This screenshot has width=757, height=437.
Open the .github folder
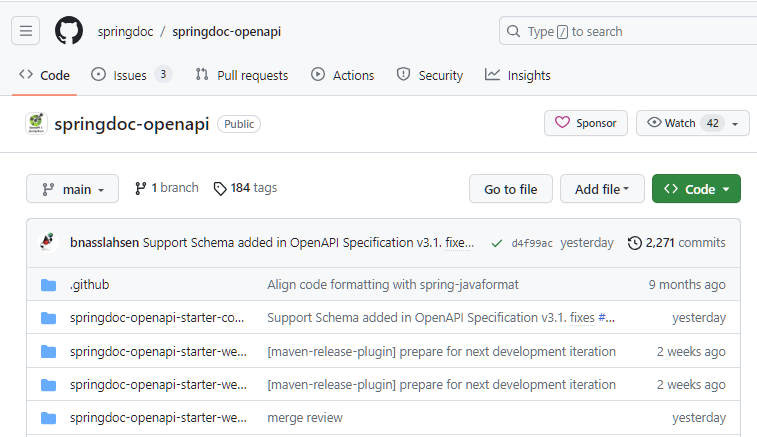90,285
